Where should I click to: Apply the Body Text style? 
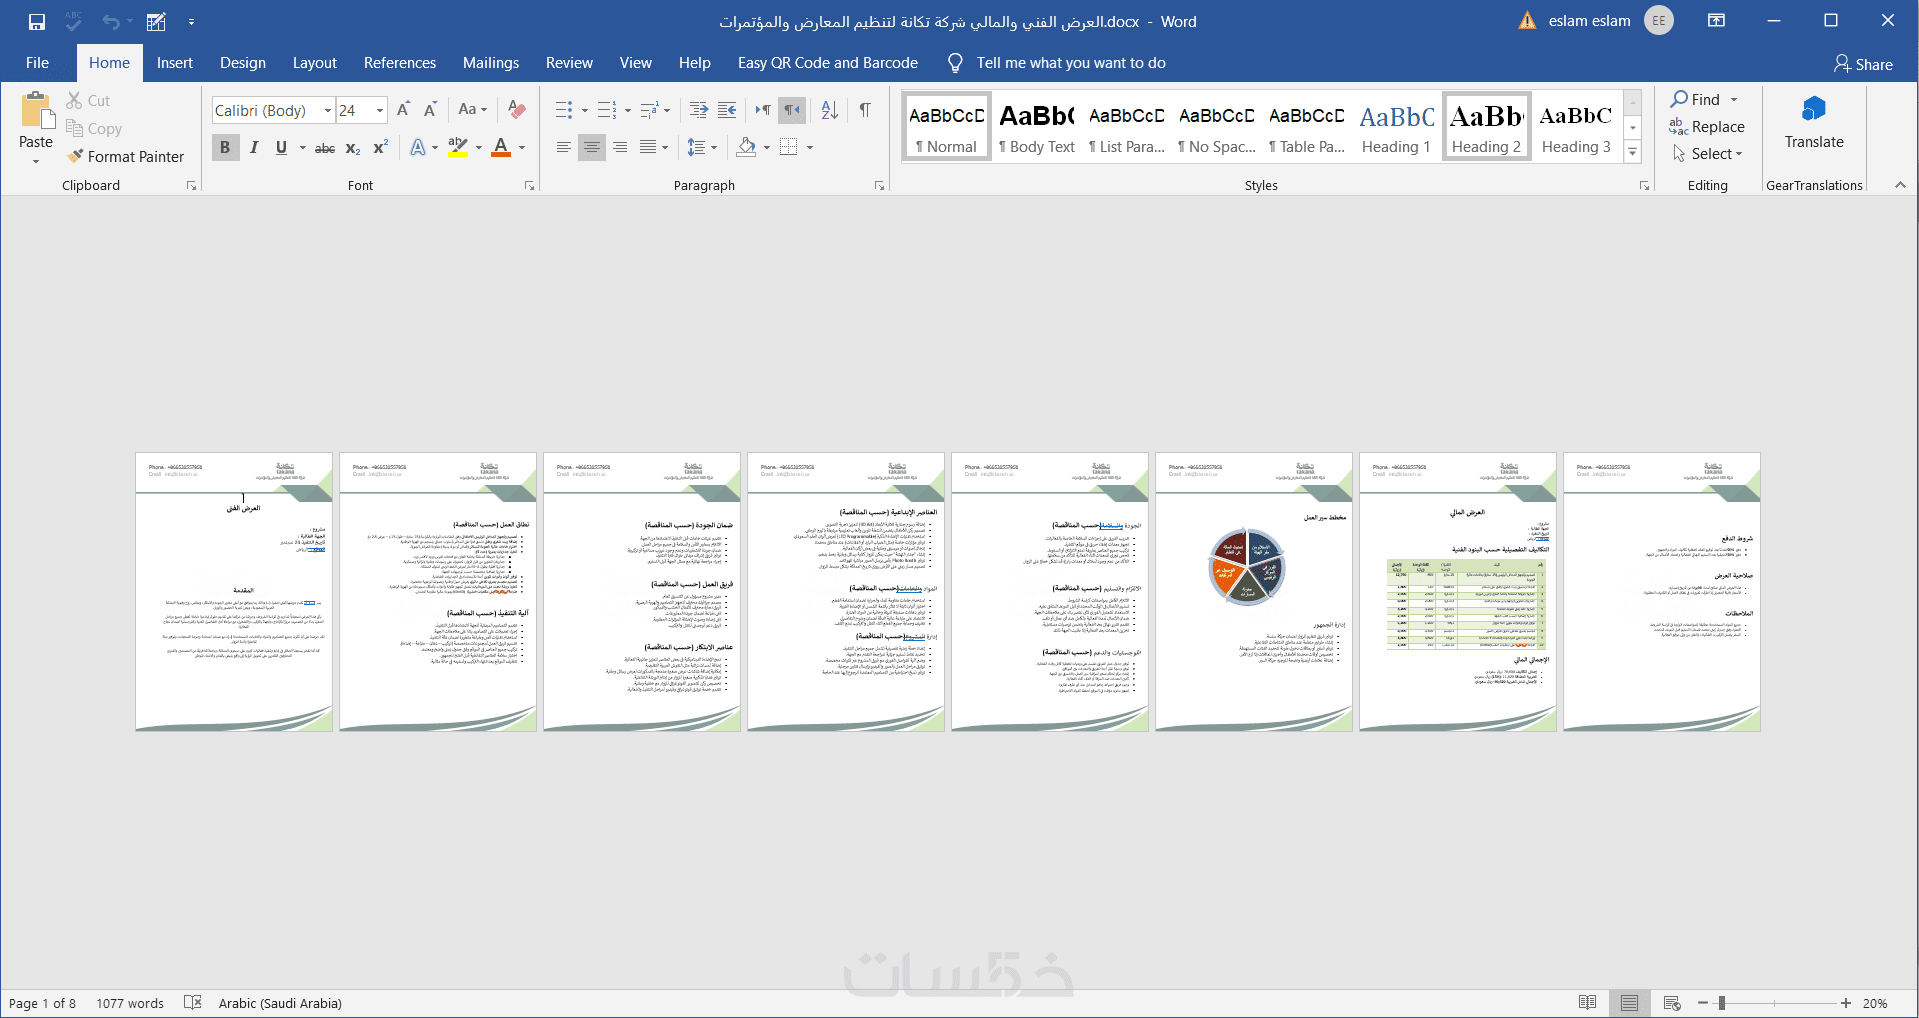pyautogui.click(x=1036, y=126)
